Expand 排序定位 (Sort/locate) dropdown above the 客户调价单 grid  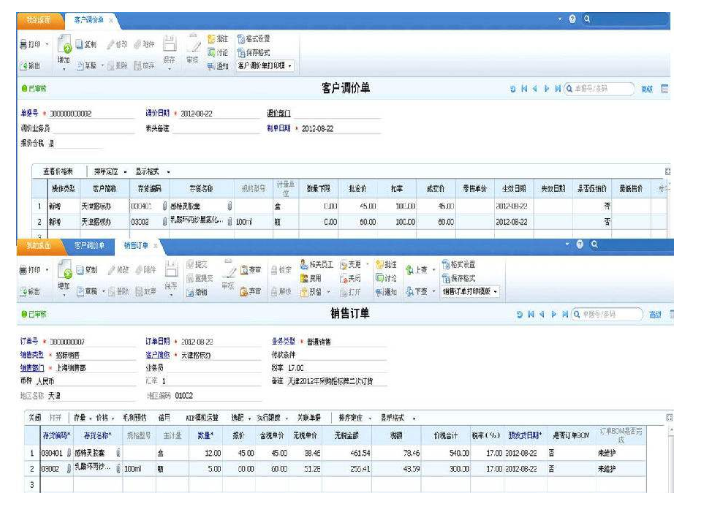click(x=125, y=172)
